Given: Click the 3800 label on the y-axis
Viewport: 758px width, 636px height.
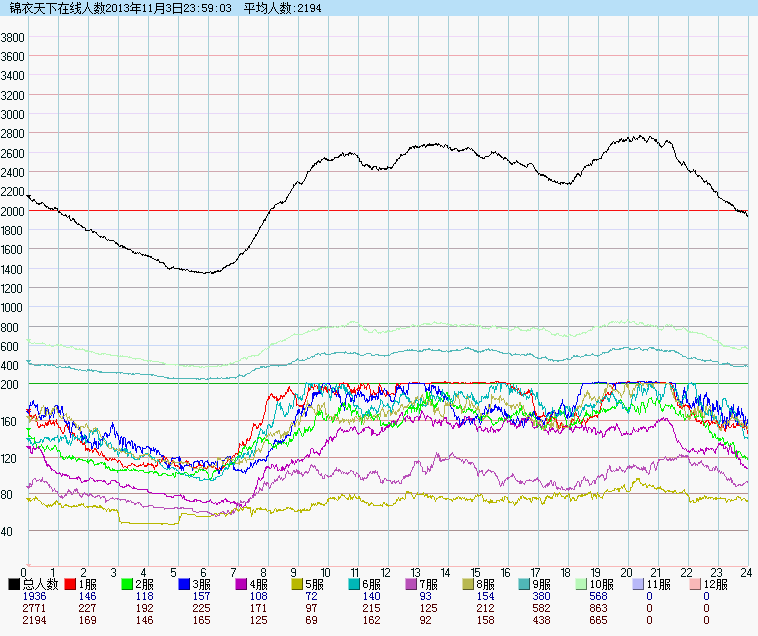Looking at the screenshot, I should [x=13, y=37].
